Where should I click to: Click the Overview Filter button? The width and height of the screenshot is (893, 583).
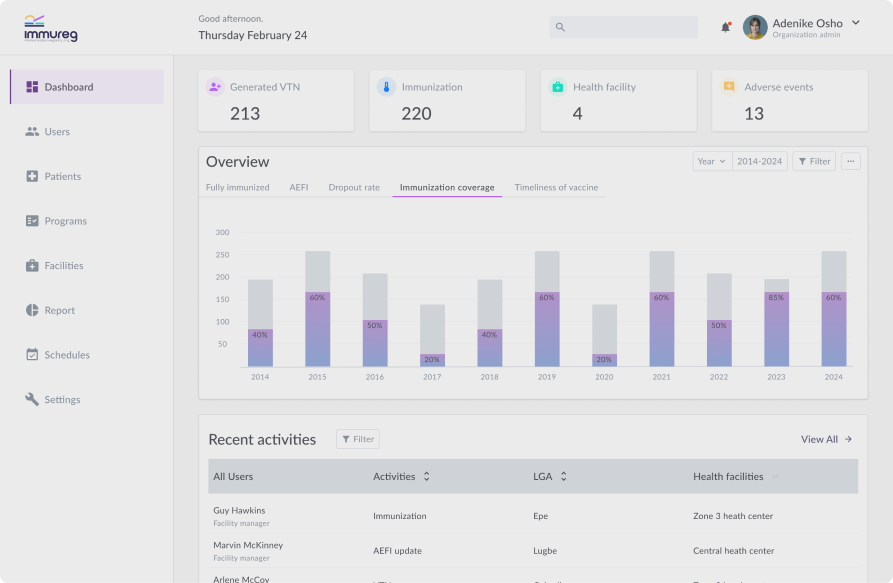(x=814, y=161)
